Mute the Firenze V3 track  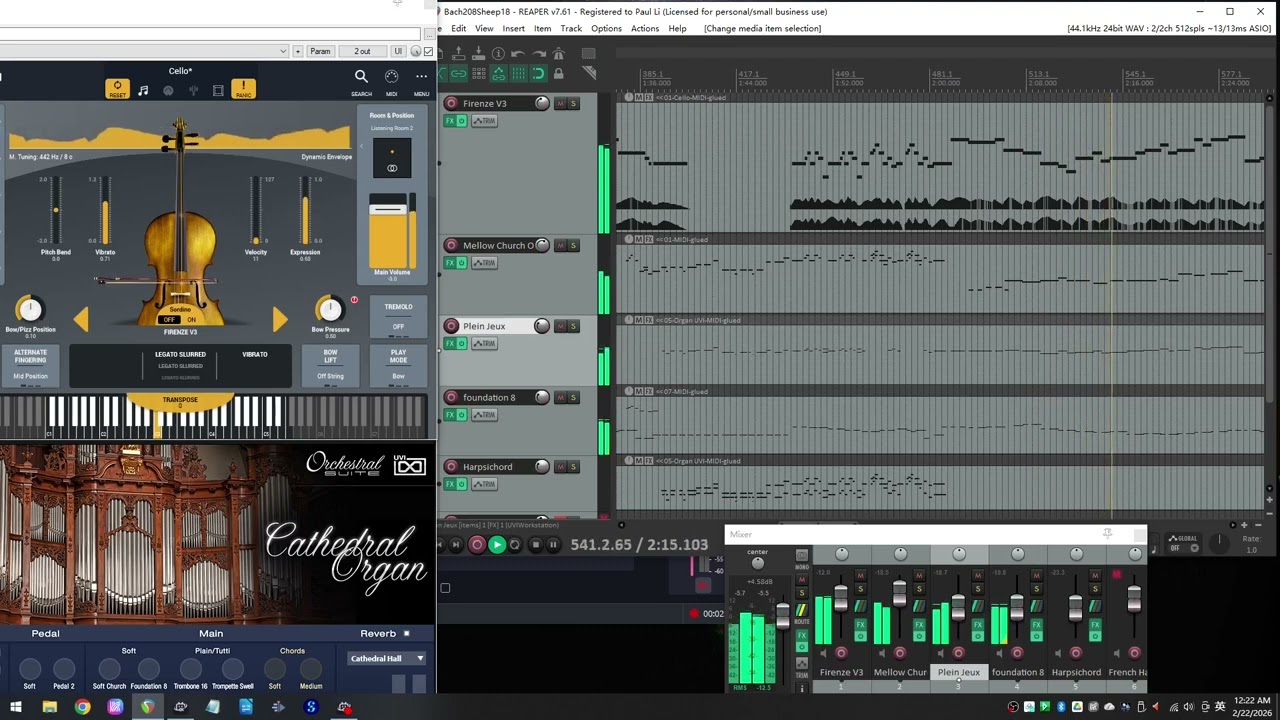pos(560,104)
